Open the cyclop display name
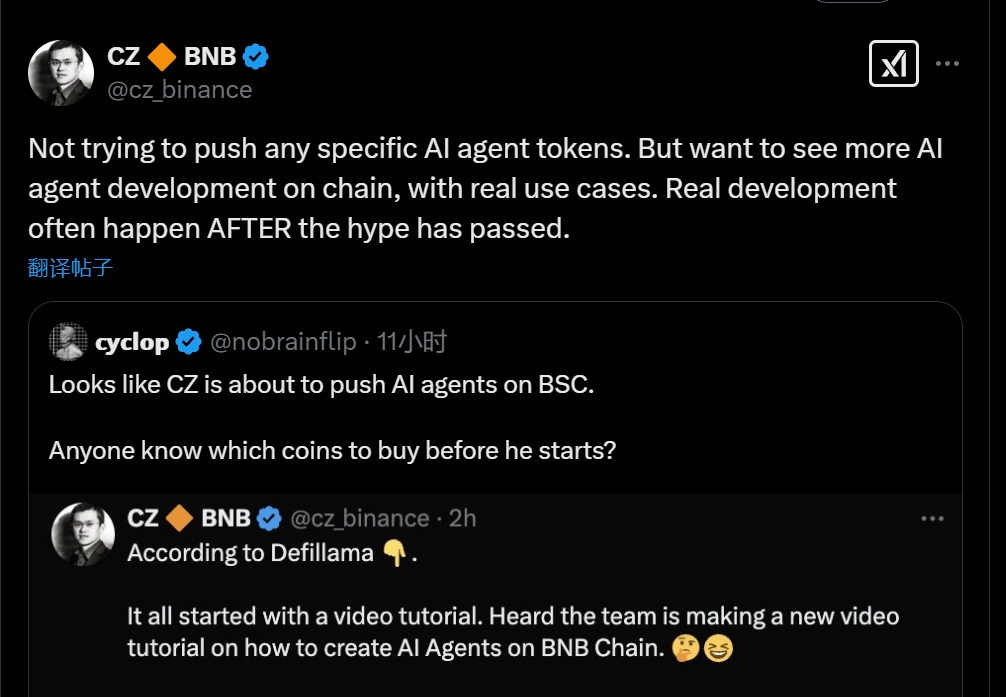The width and height of the screenshot is (1006, 697). (132, 343)
